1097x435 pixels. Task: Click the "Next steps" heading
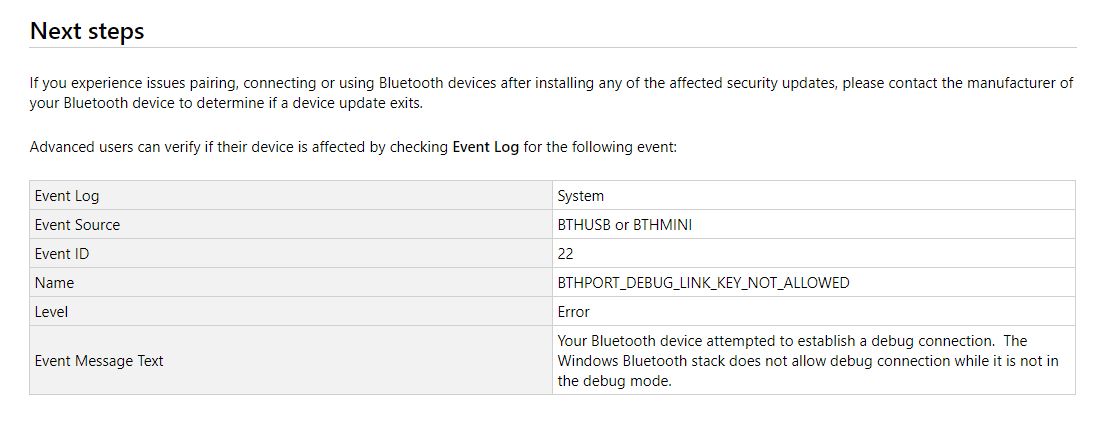87,31
